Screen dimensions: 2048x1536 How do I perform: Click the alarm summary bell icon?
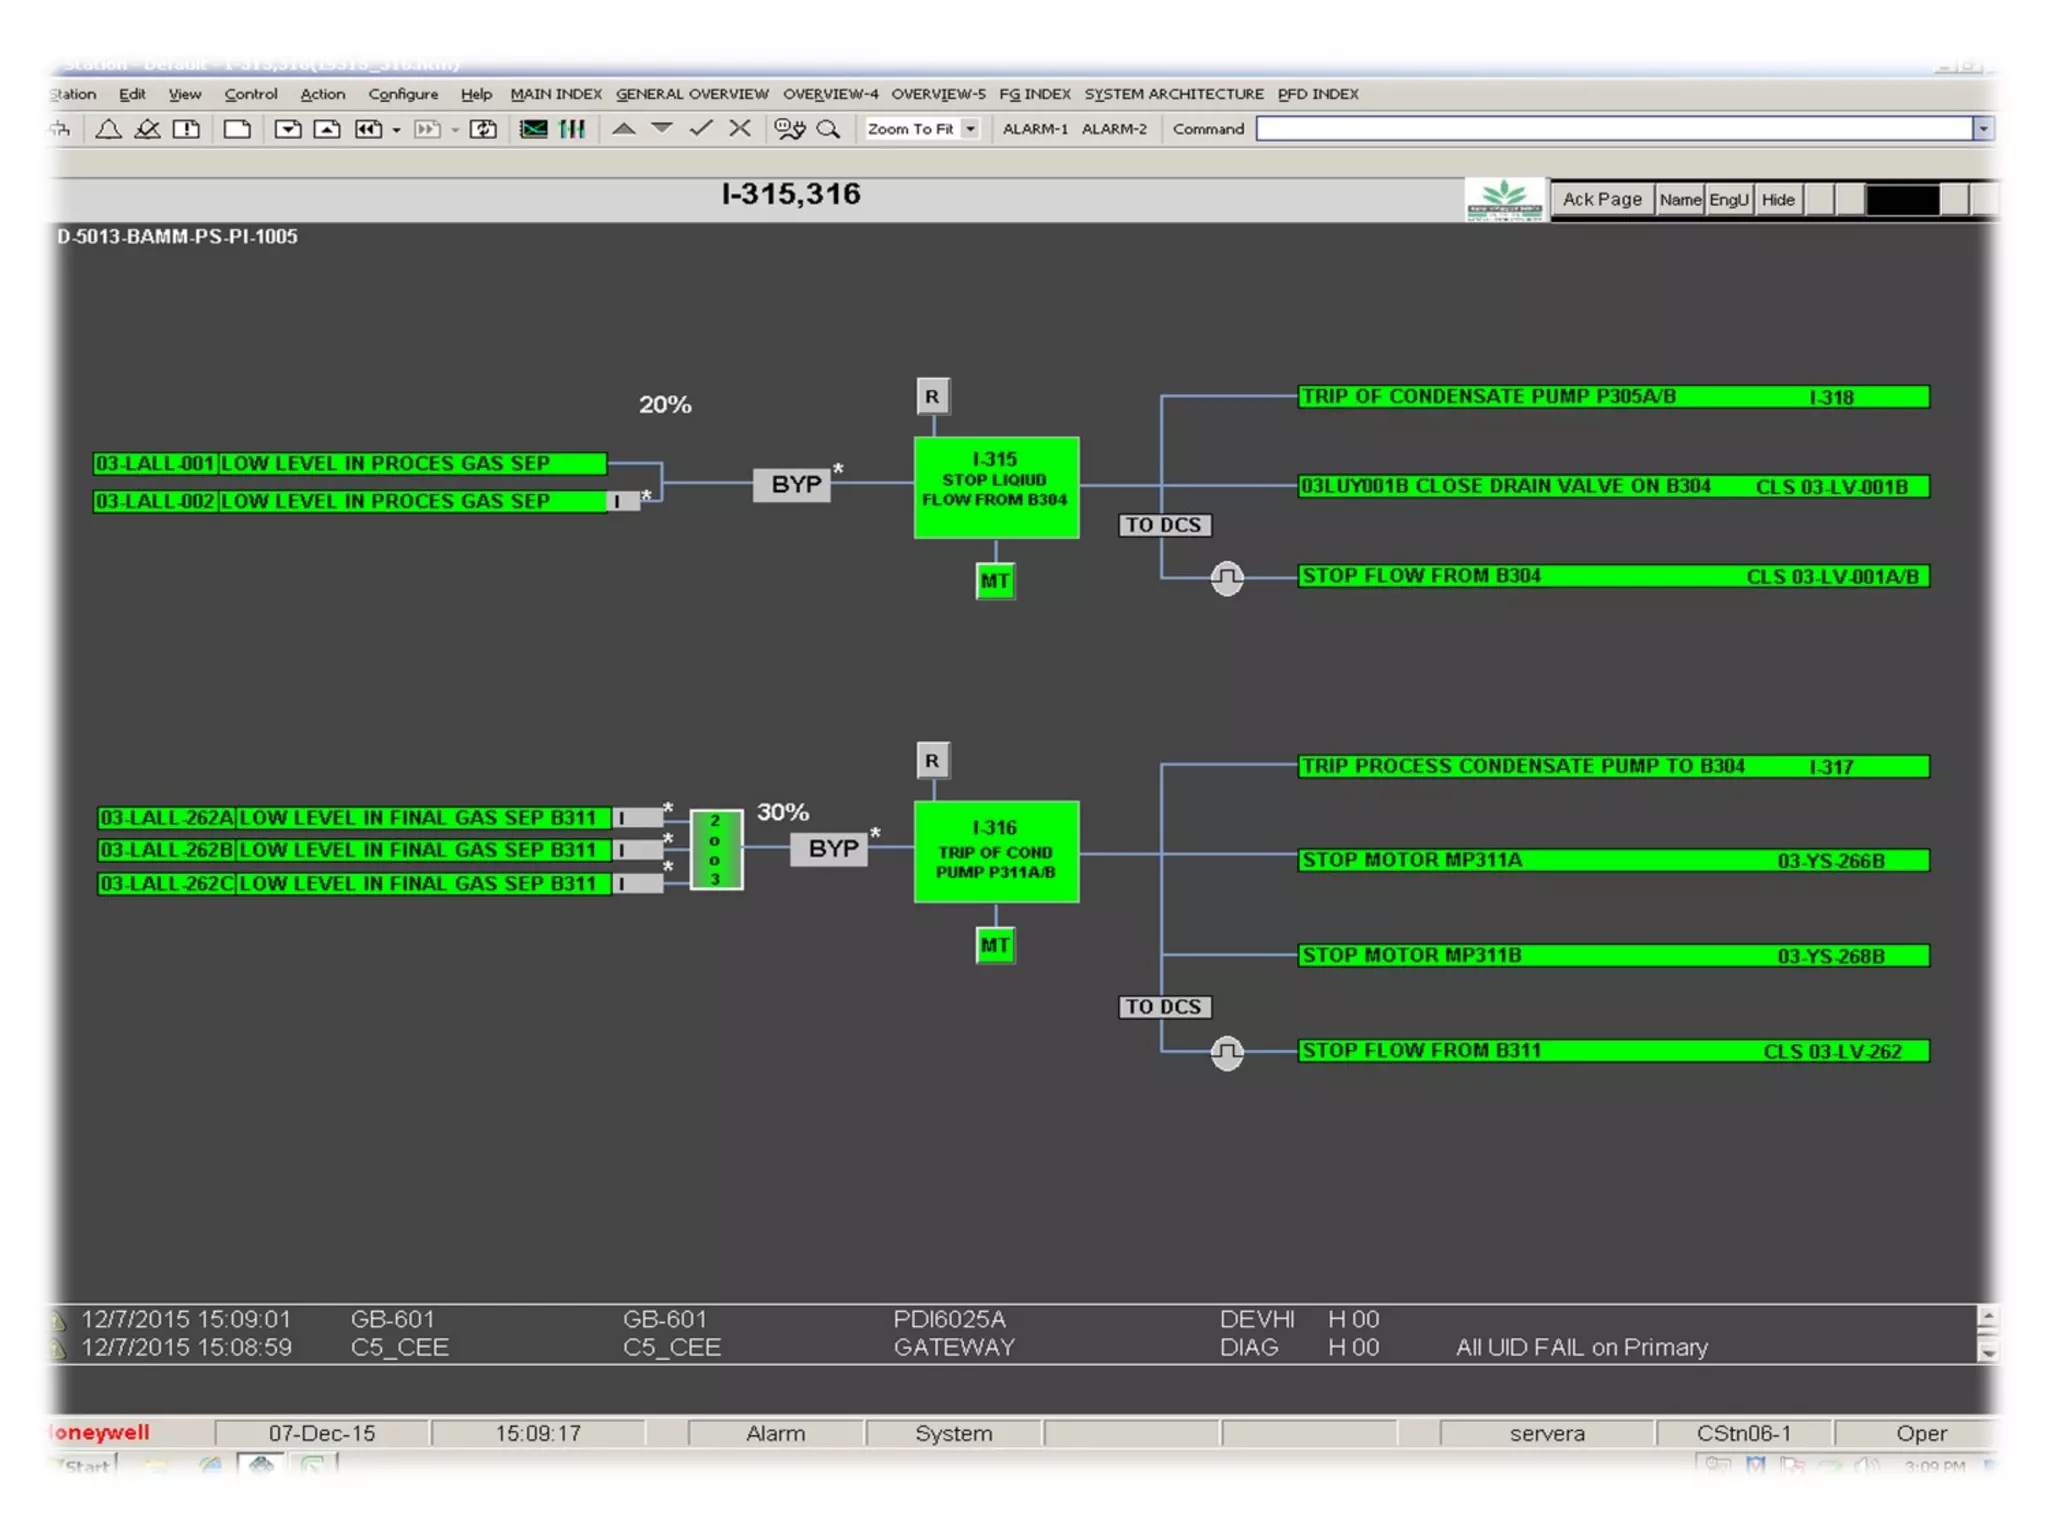108,129
